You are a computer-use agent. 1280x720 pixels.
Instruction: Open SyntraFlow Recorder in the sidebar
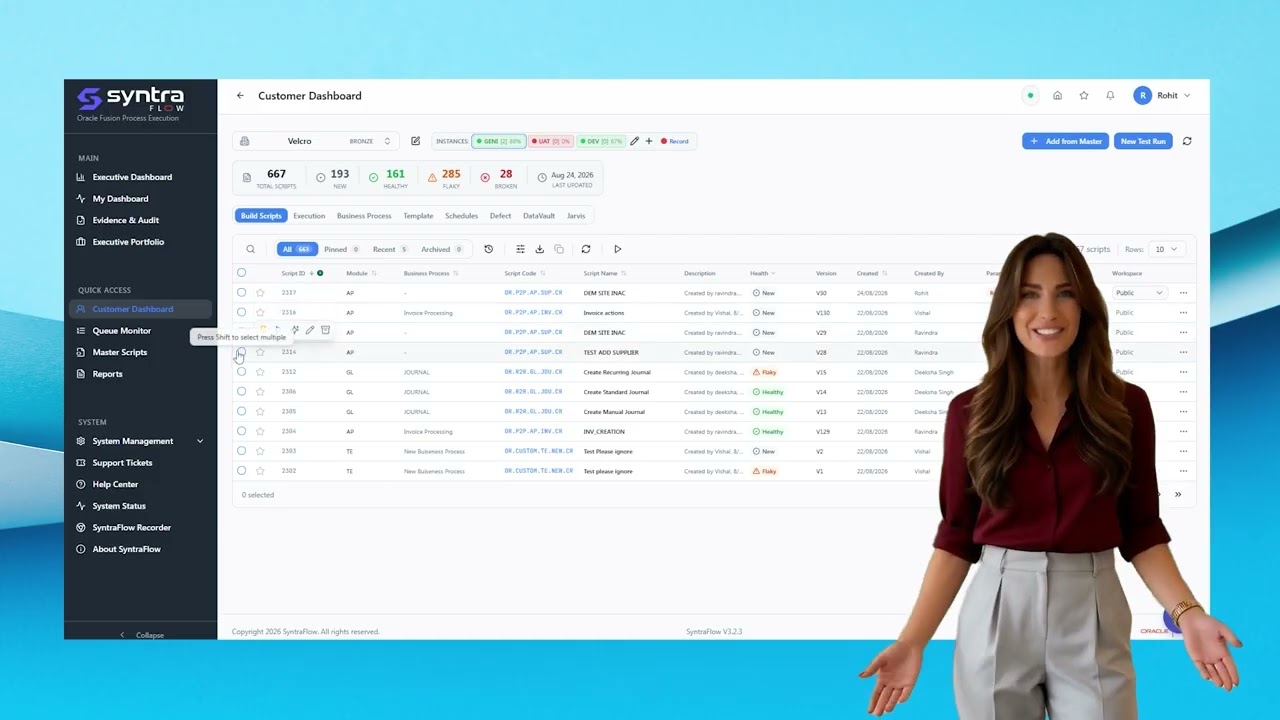coord(131,527)
